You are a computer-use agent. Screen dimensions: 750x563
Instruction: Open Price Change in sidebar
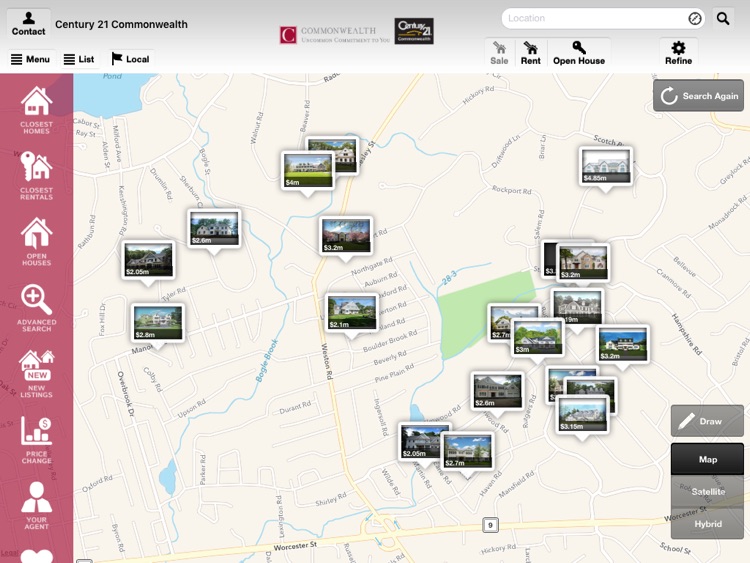(x=36, y=440)
